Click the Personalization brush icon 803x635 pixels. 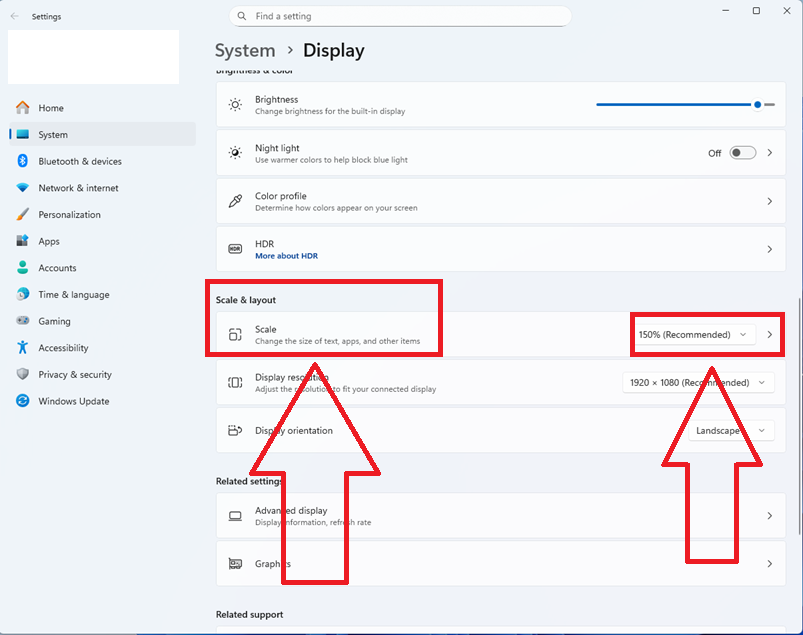23,214
